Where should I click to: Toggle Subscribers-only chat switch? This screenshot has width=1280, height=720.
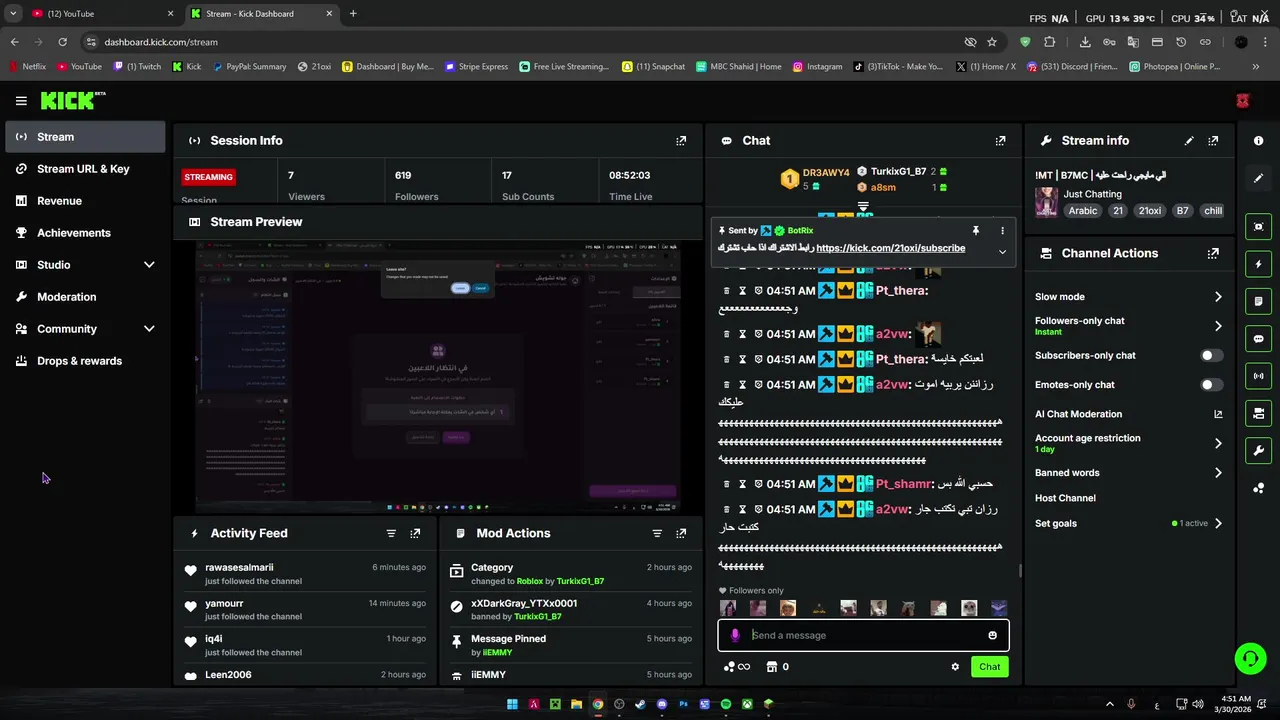coord(1211,355)
